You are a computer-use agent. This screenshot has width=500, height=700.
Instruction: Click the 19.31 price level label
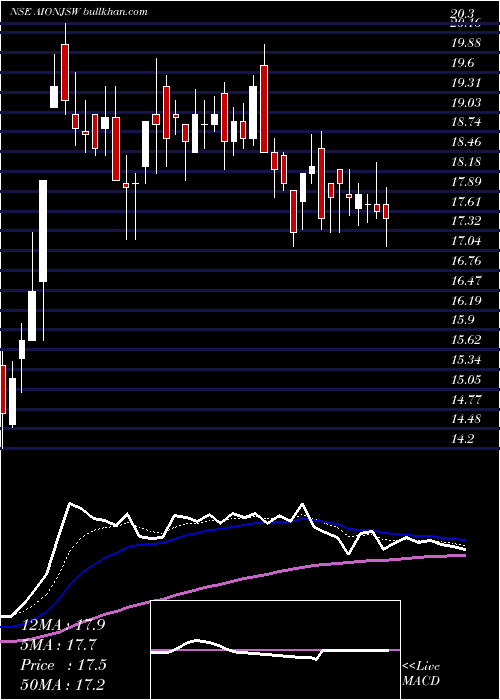tap(466, 83)
